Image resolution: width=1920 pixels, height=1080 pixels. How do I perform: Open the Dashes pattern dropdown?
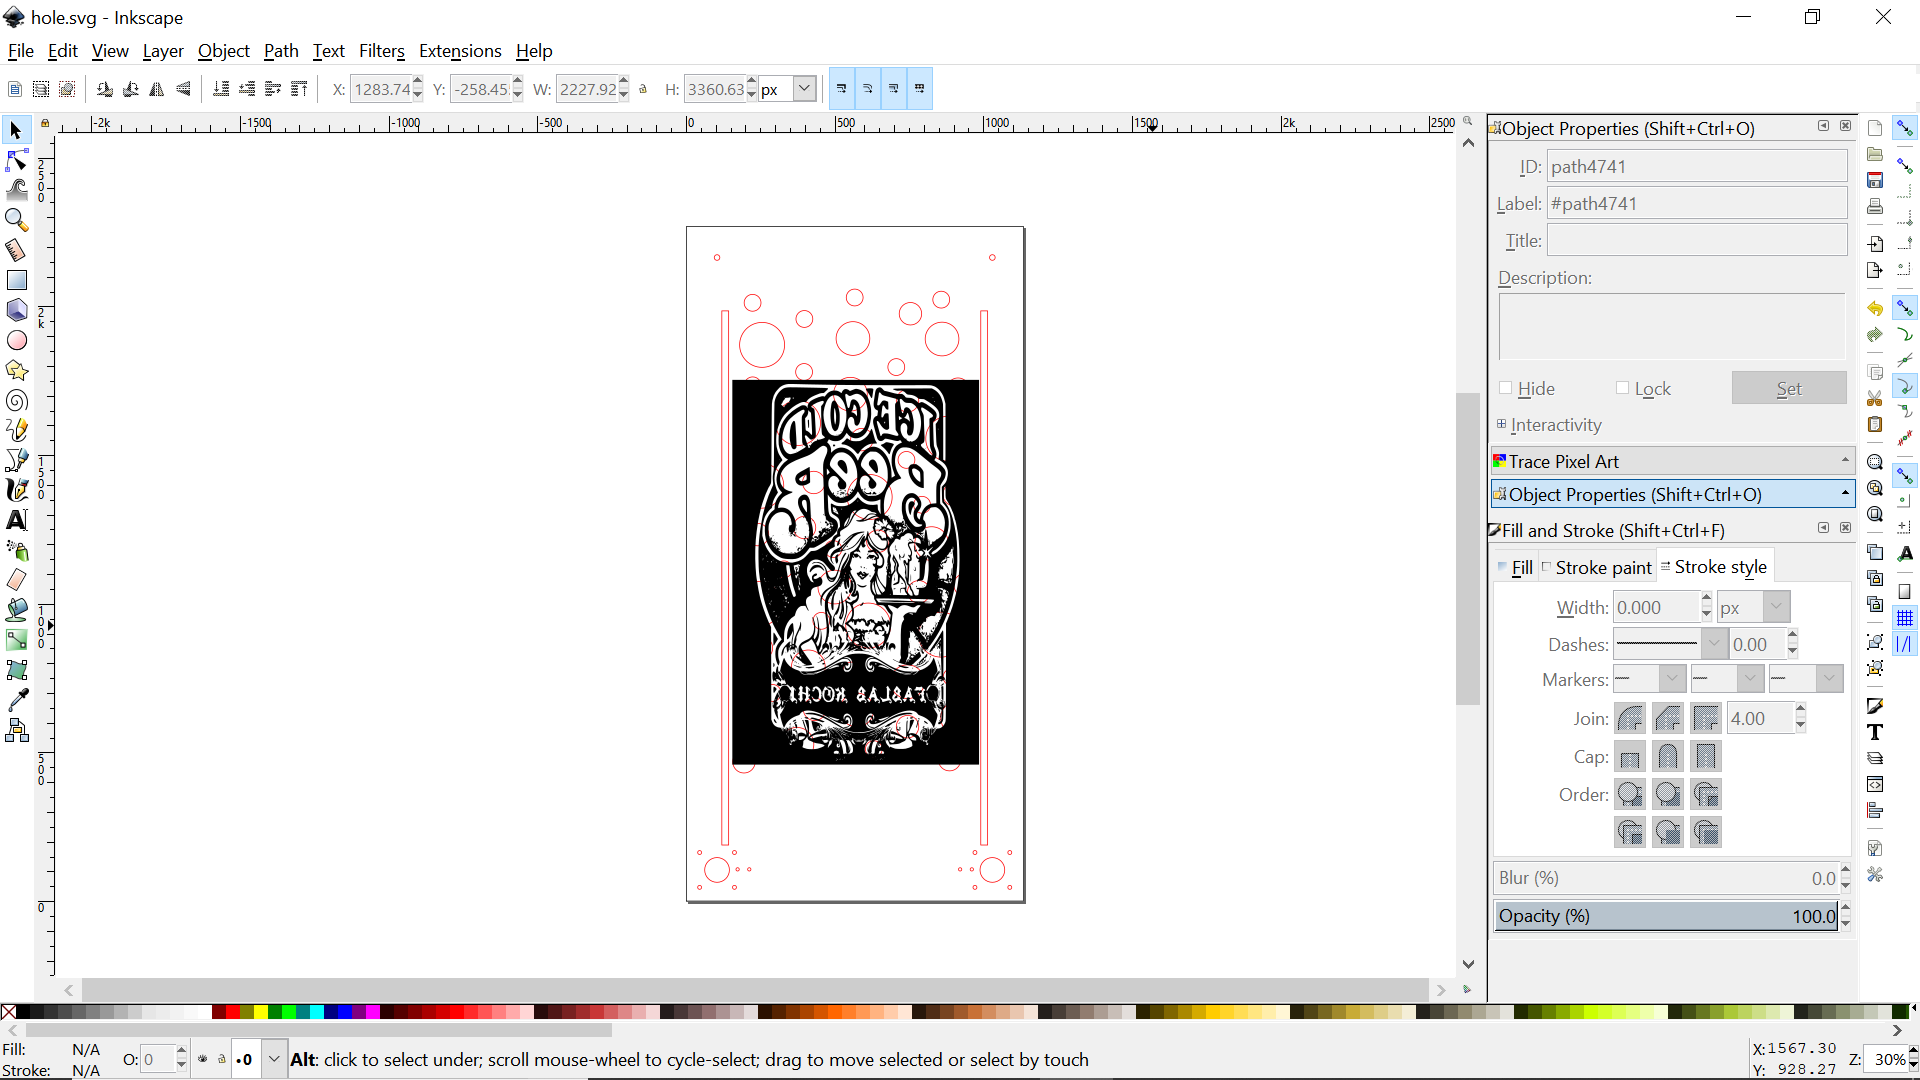1714,644
